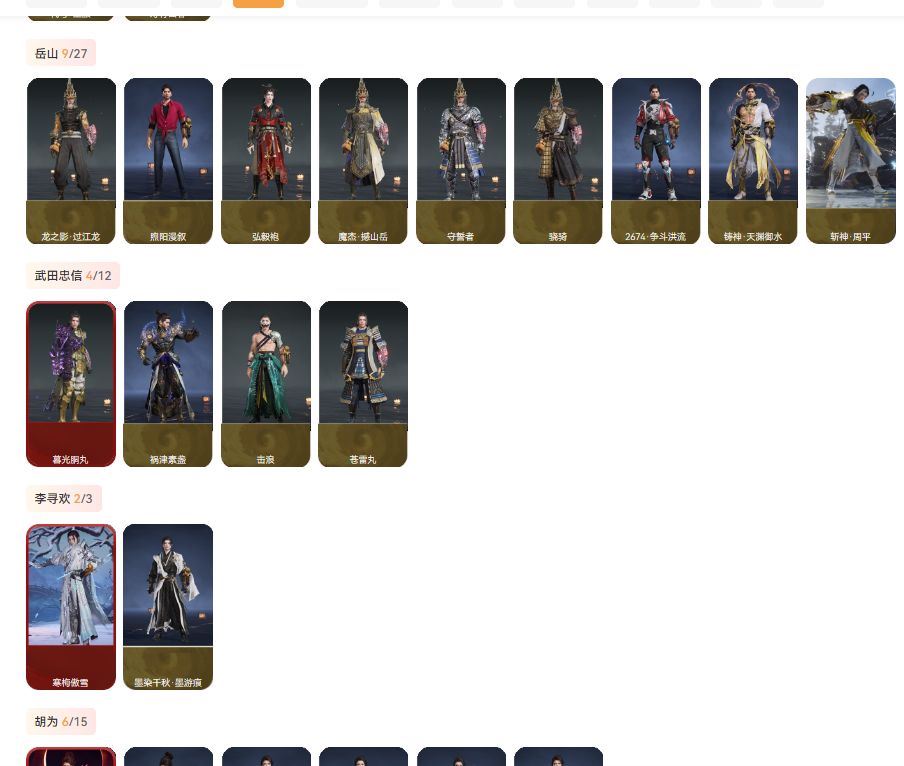Image resolution: width=904 pixels, height=766 pixels.
Task: Open the 龙之影·过江龙 skin card
Action: (x=71, y=161)
